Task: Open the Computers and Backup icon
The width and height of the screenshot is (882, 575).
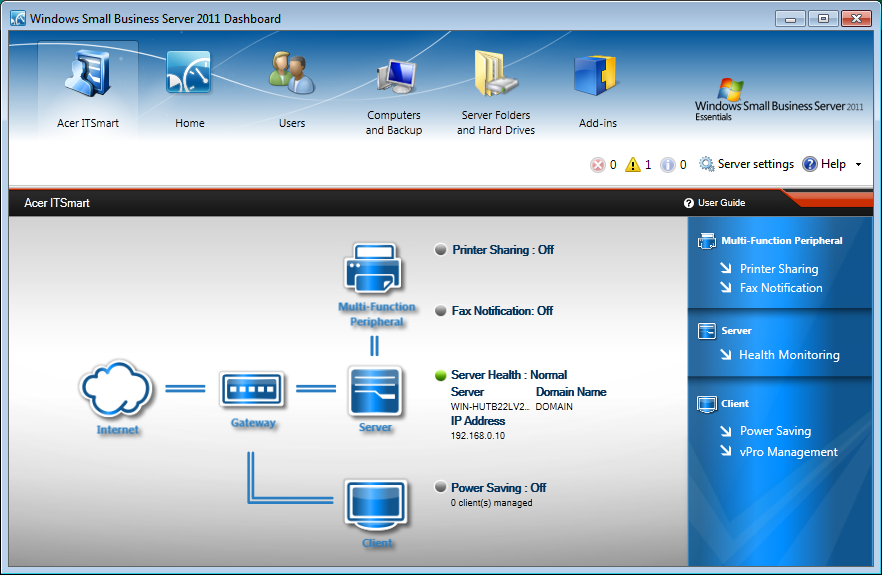Action: point(397,75)
